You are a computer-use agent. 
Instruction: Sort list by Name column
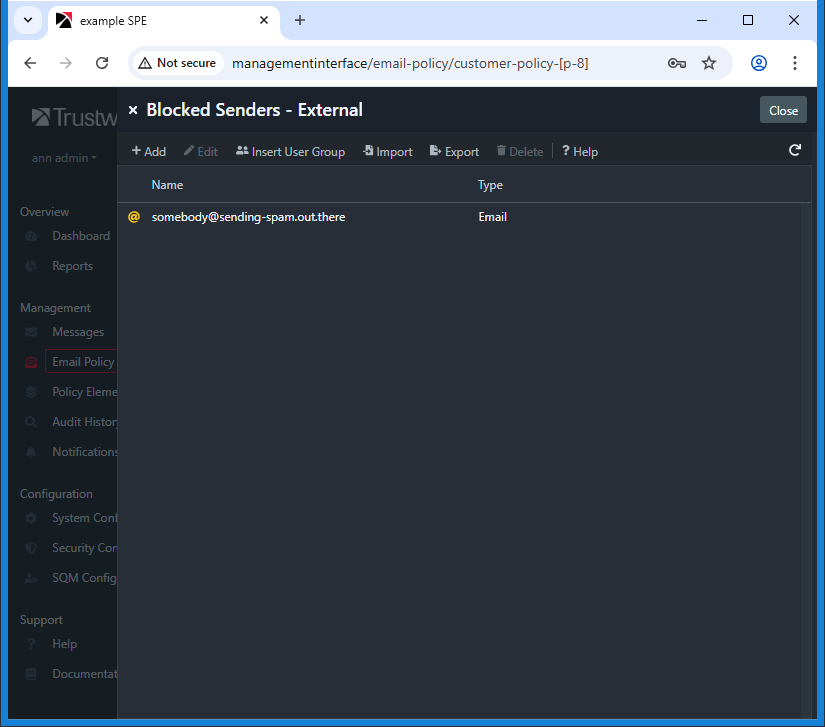point(167,185)
